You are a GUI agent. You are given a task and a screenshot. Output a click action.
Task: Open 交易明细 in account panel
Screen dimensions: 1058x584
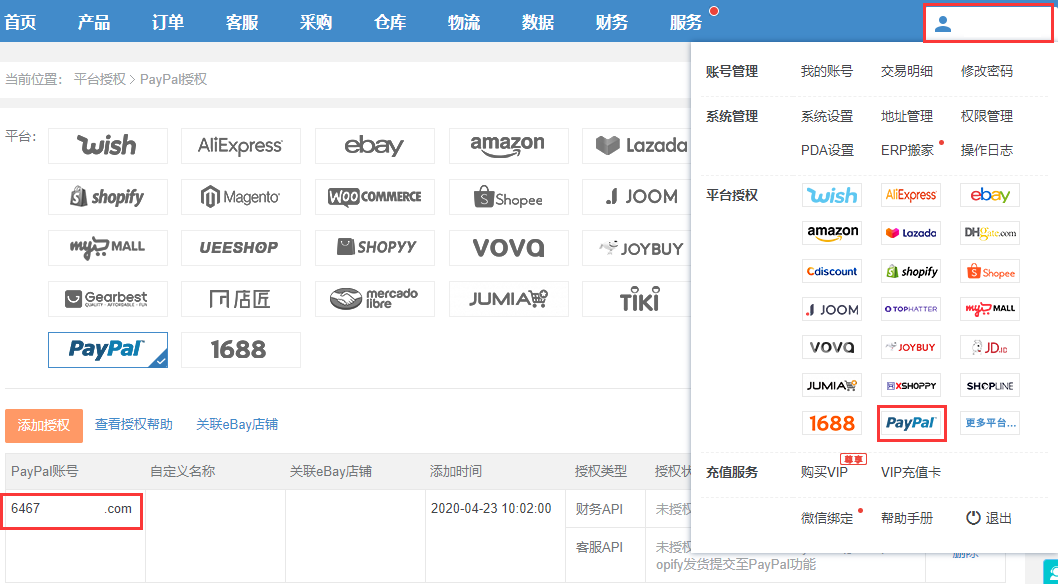907,71
